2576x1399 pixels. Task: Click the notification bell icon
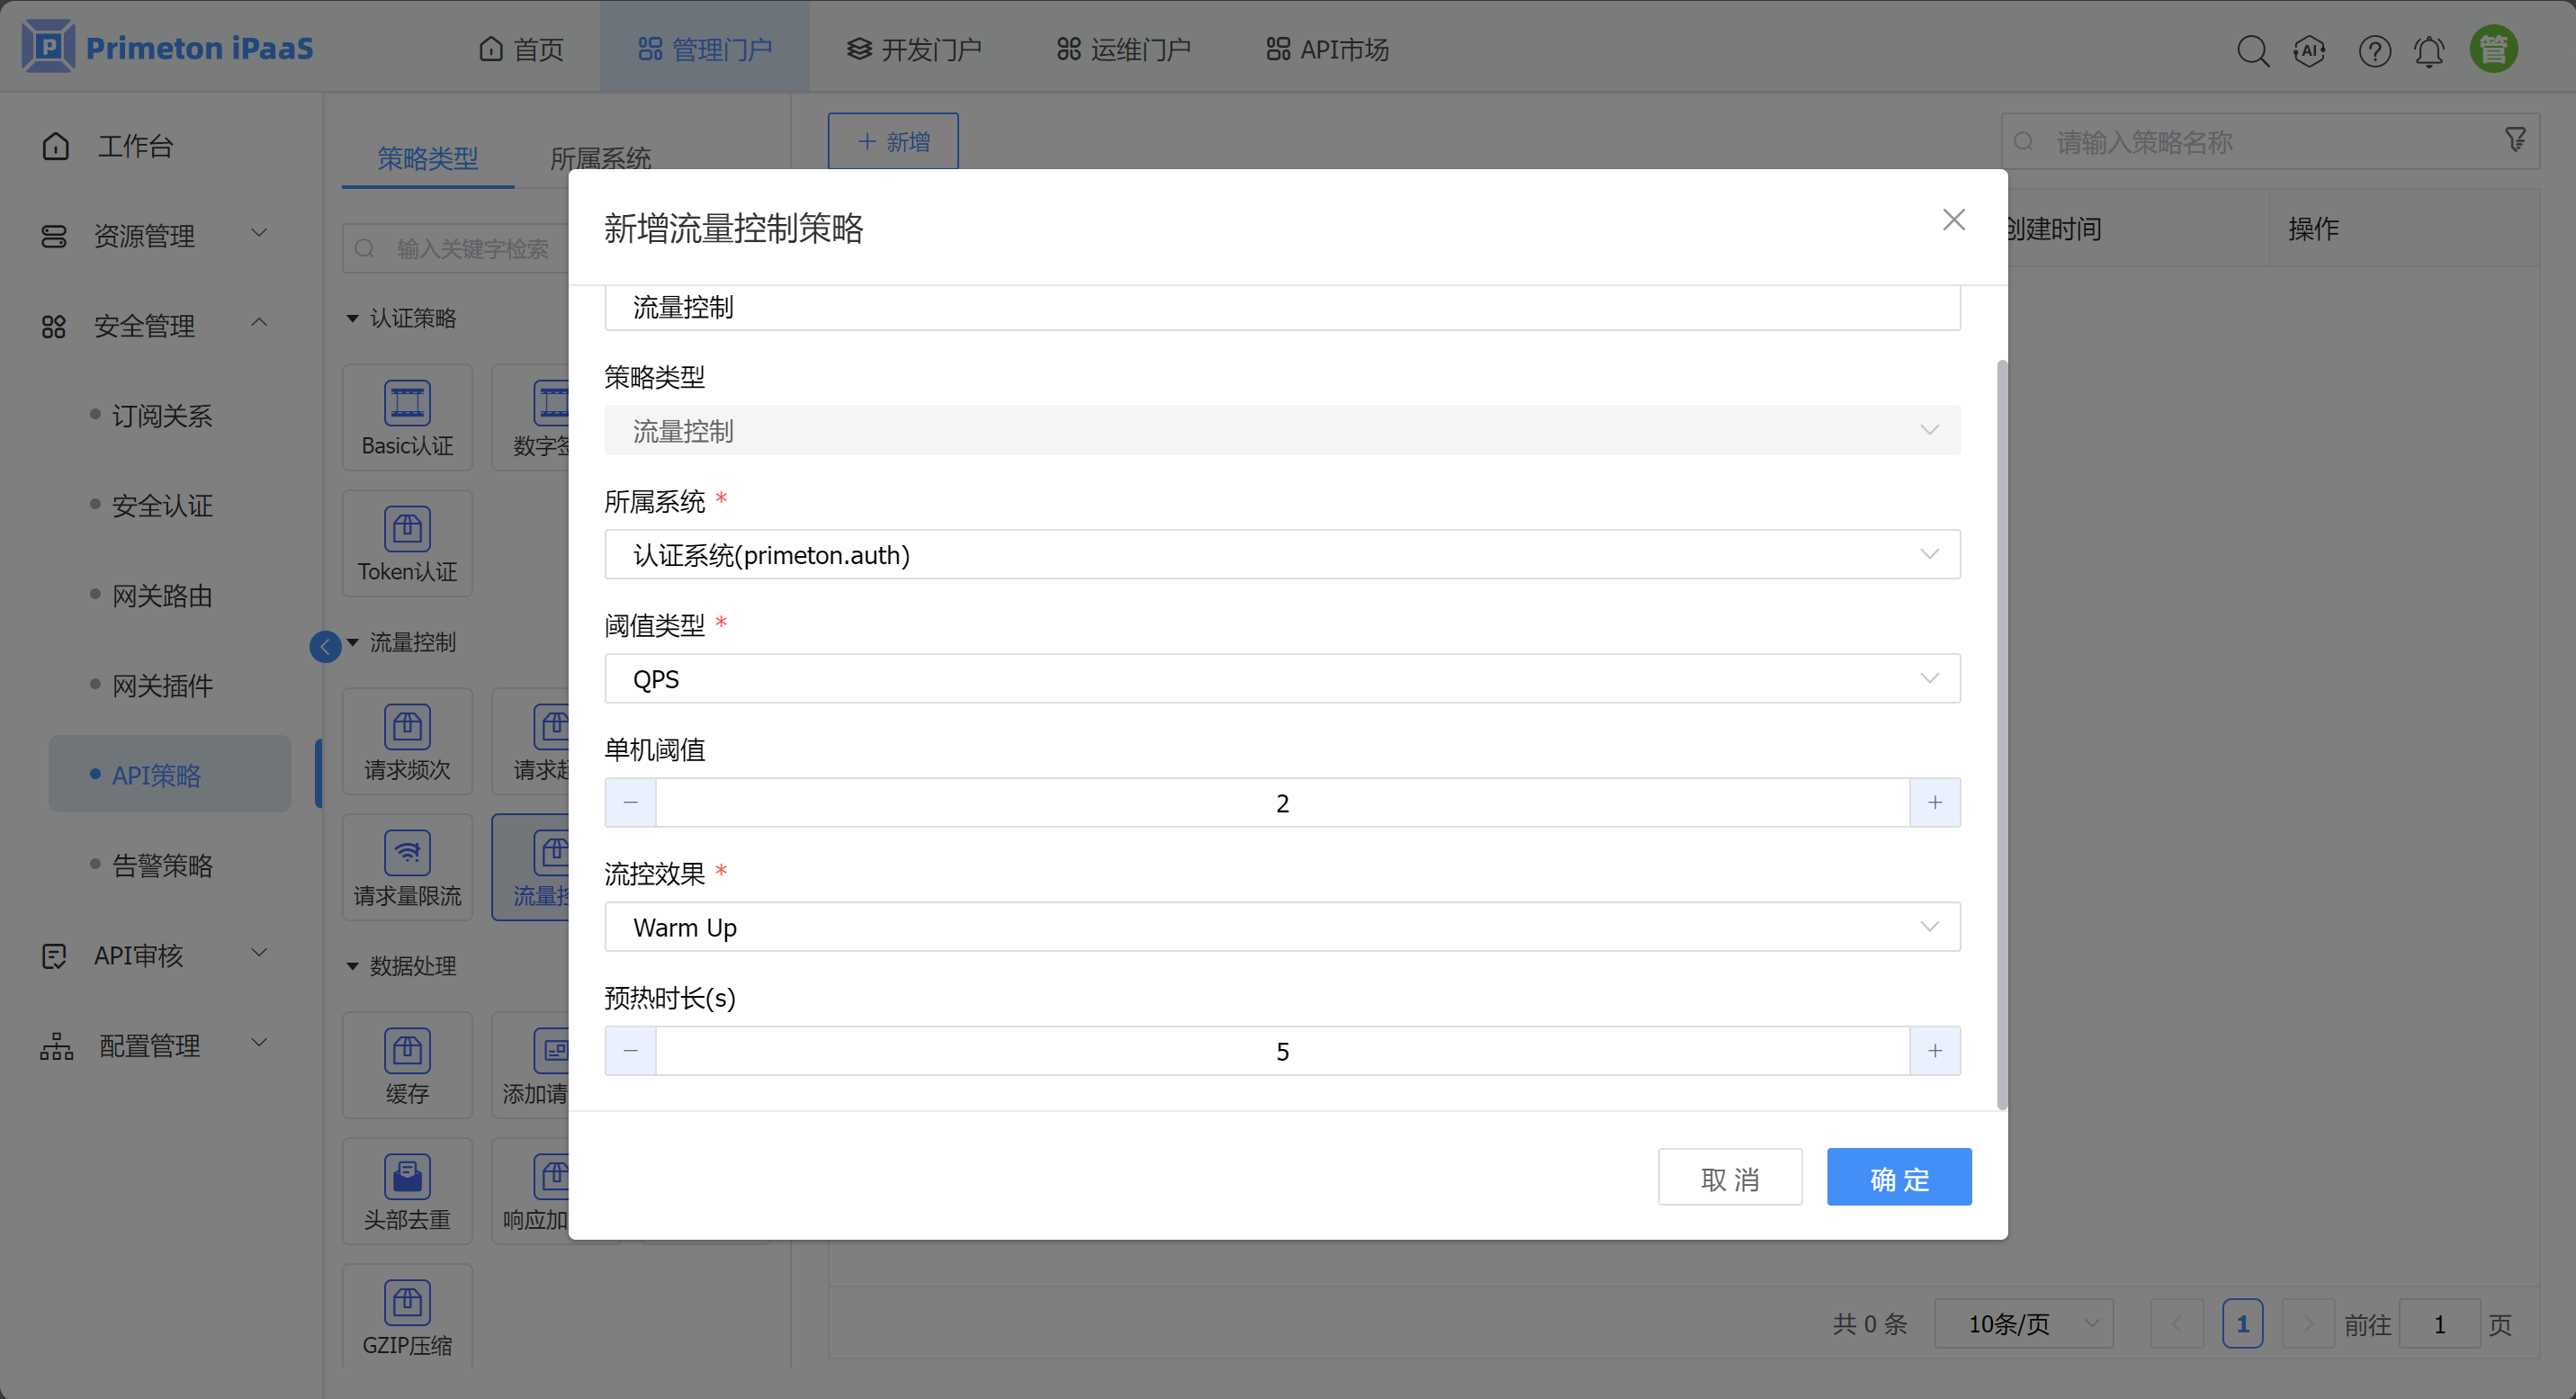(2429, 50)
